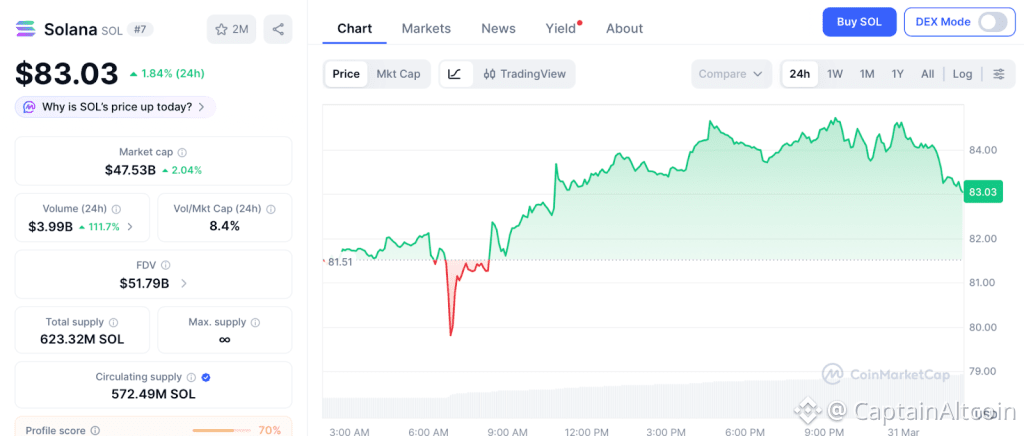Switch to the Markets tab

426,28
